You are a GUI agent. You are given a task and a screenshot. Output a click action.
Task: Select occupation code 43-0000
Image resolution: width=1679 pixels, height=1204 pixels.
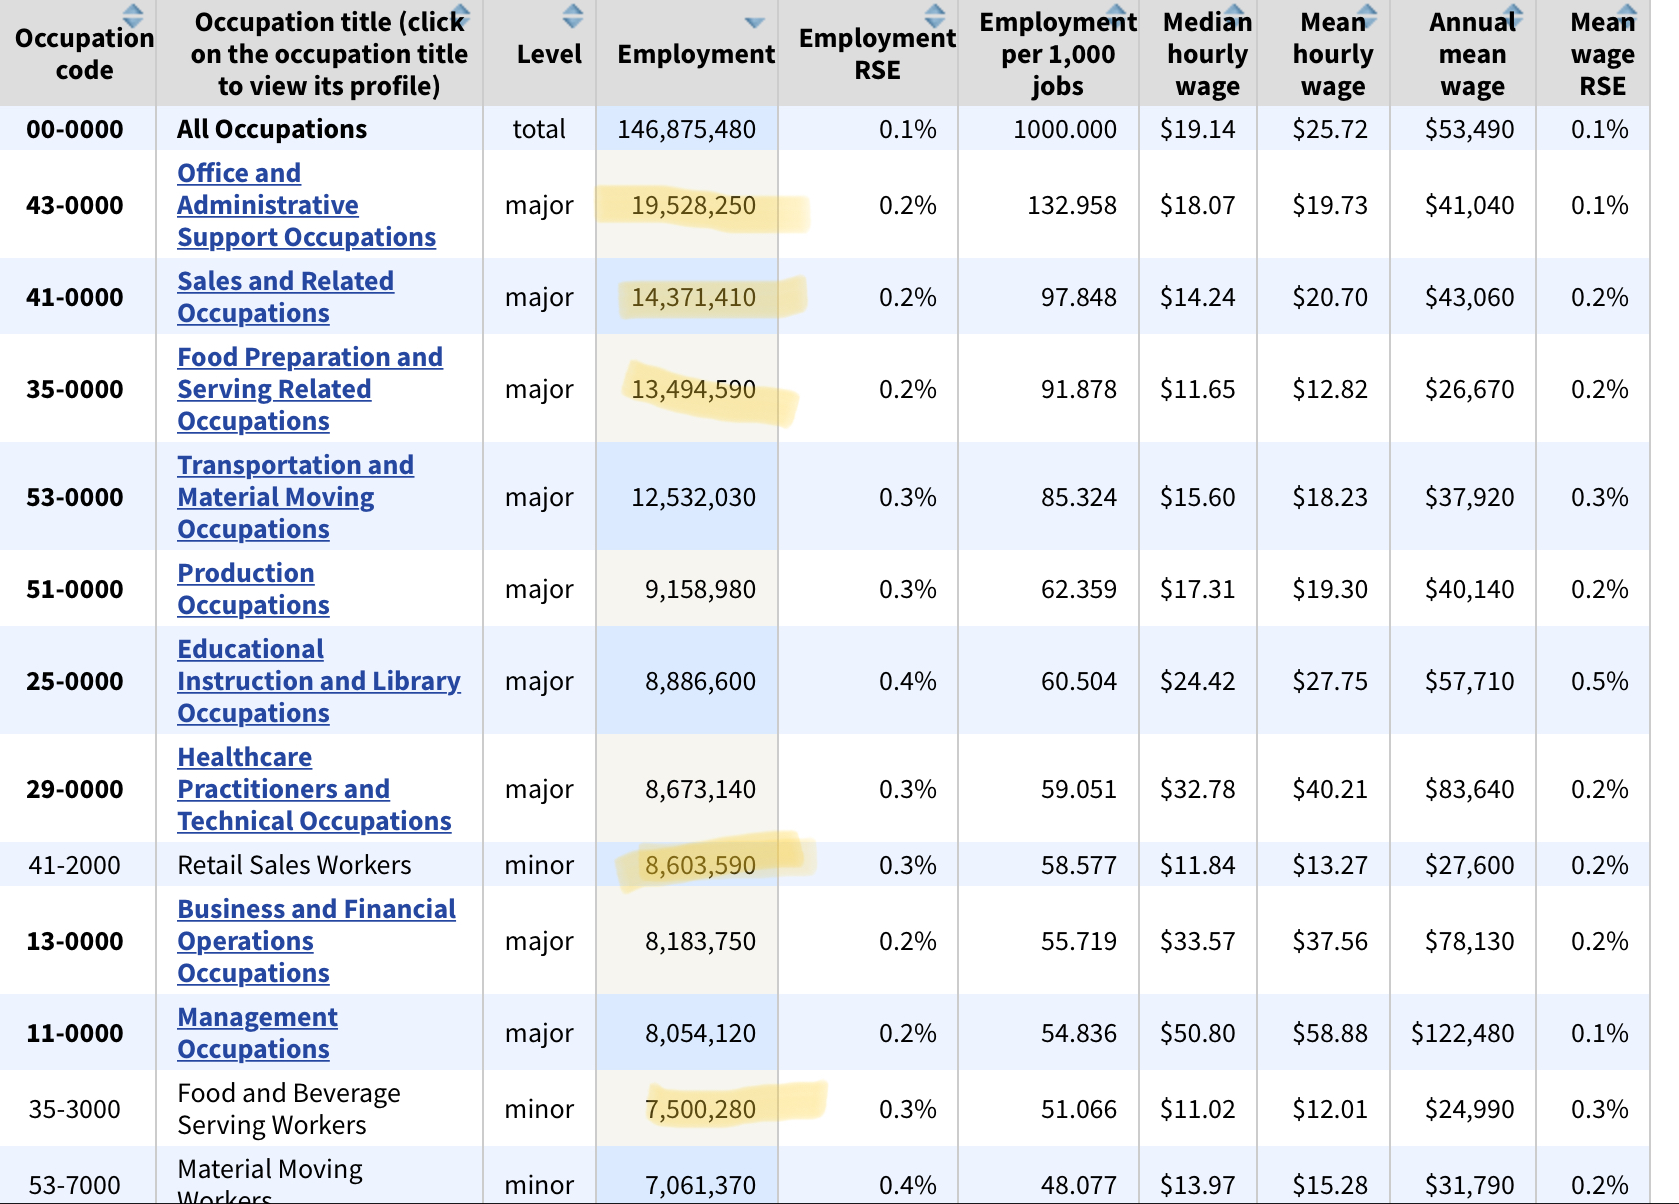coord(75,205)
